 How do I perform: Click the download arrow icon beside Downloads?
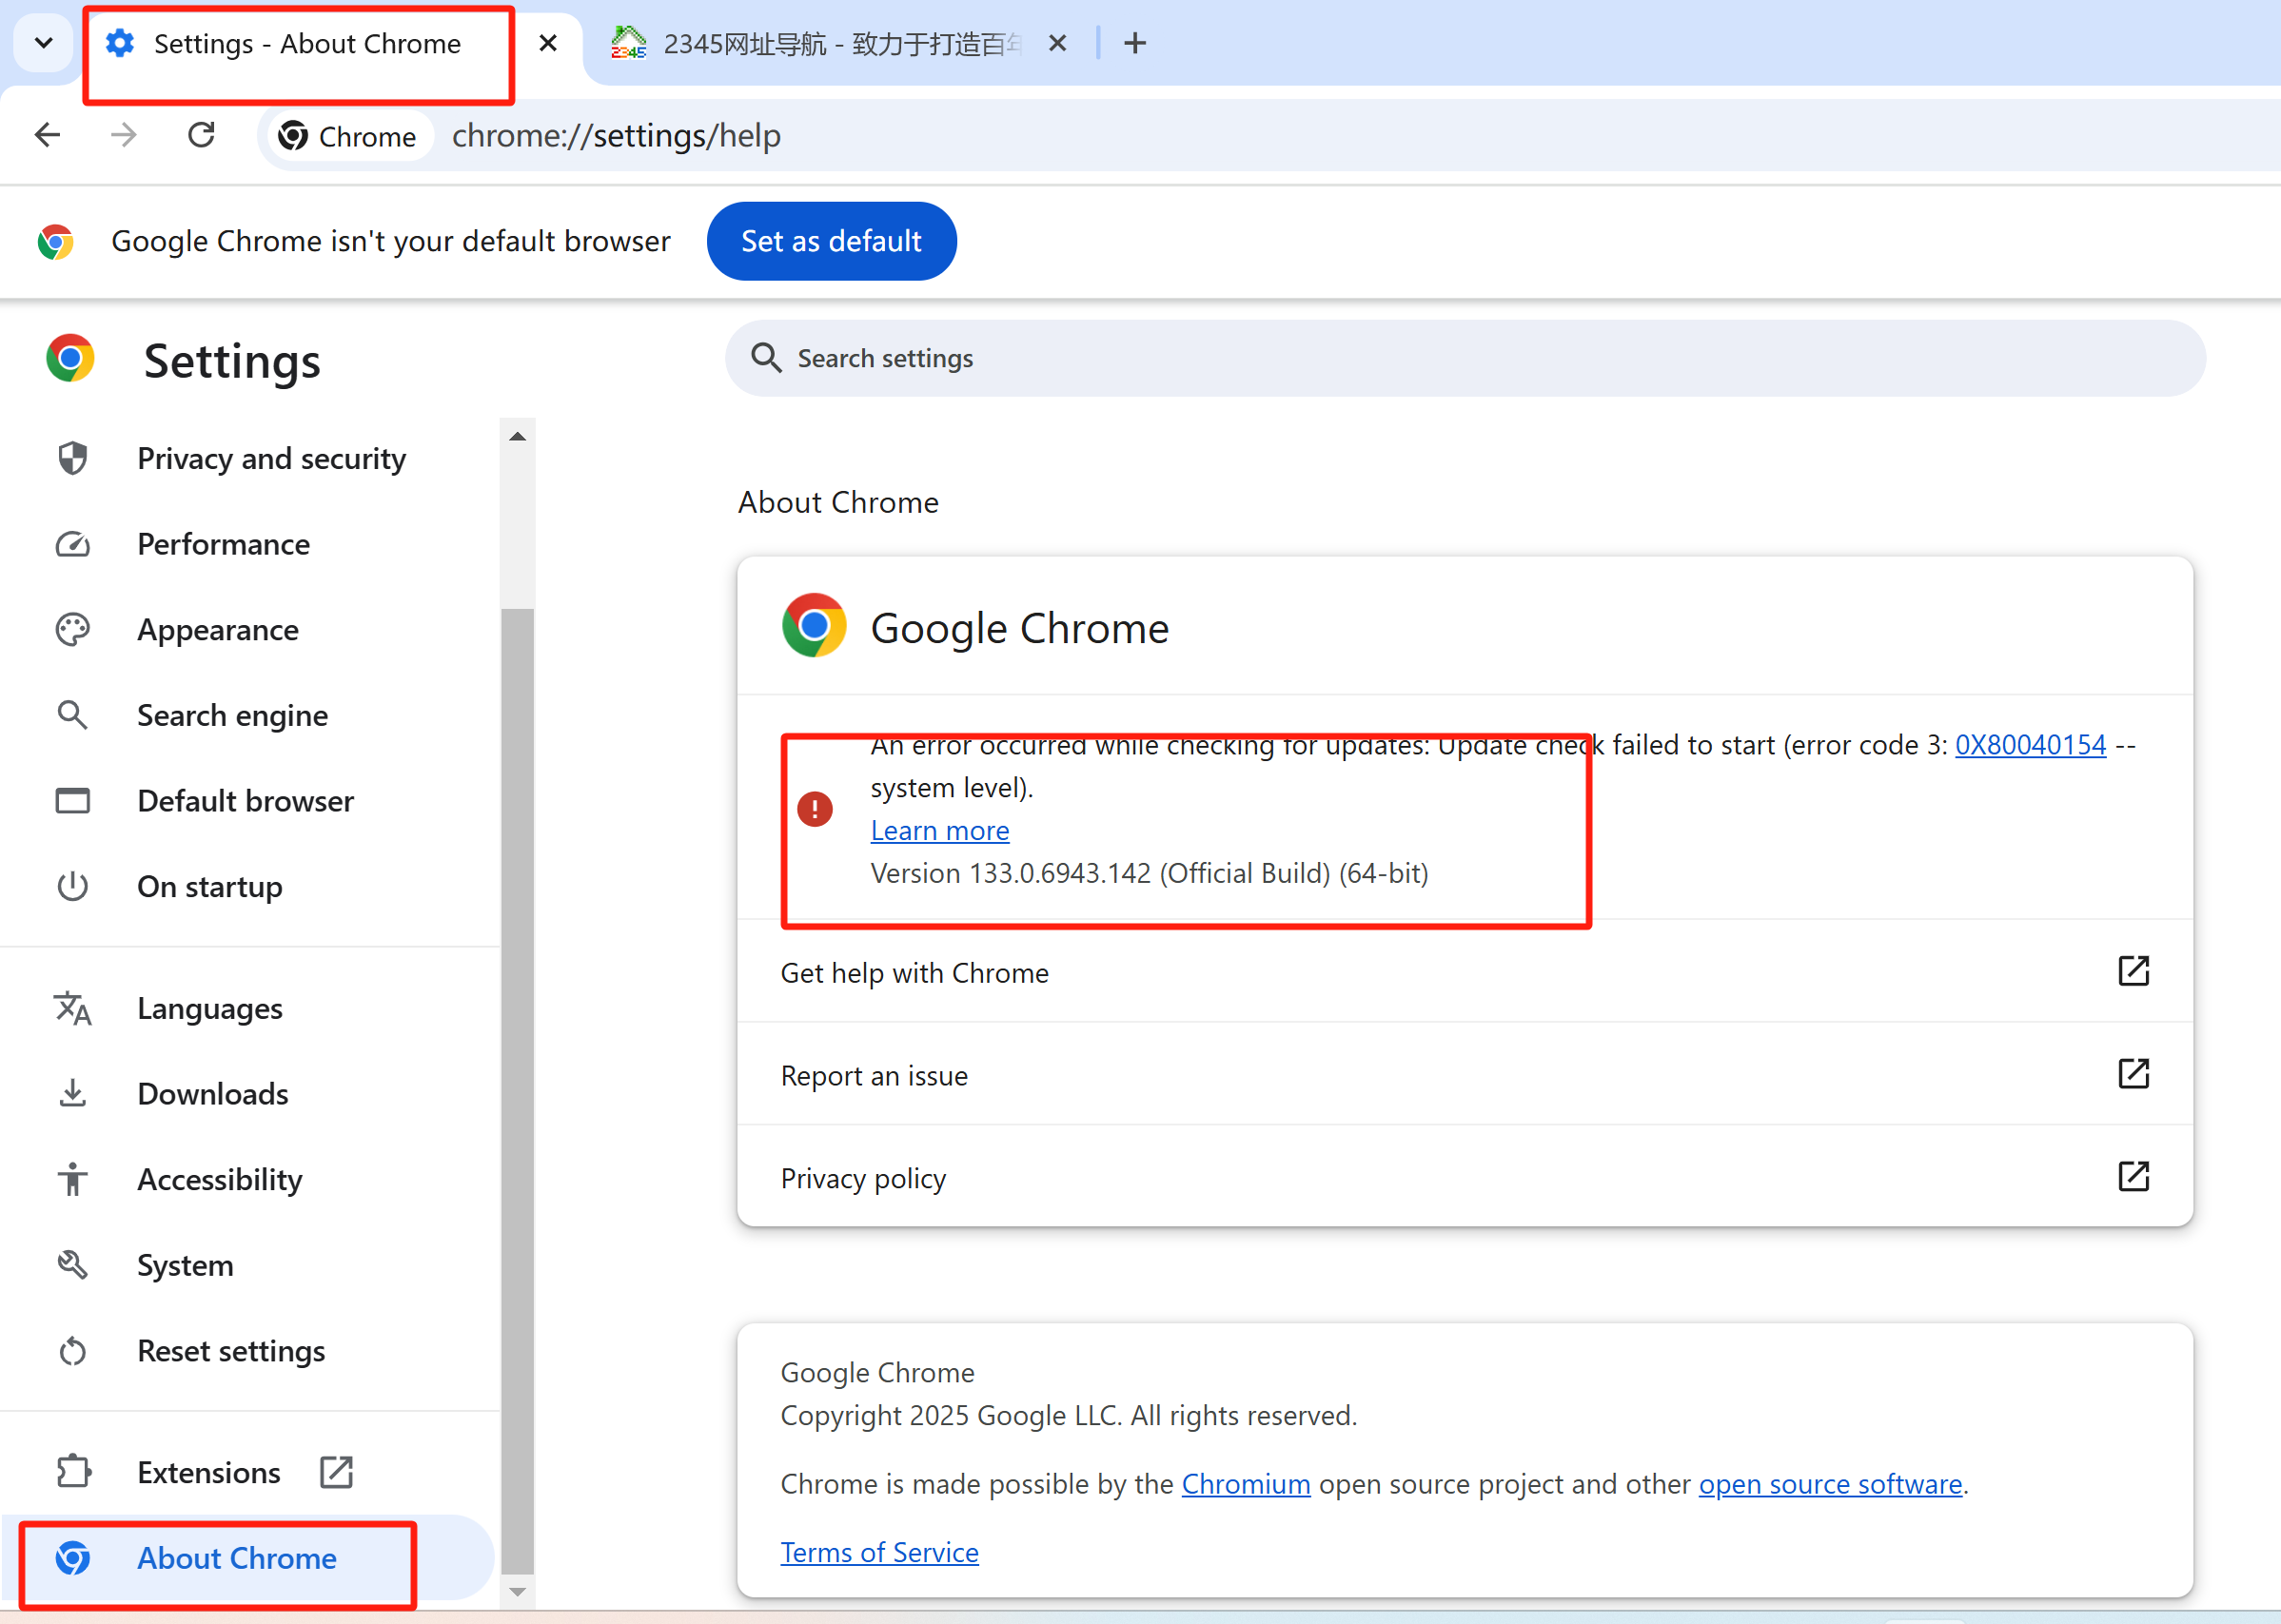tap(72, 1094)
